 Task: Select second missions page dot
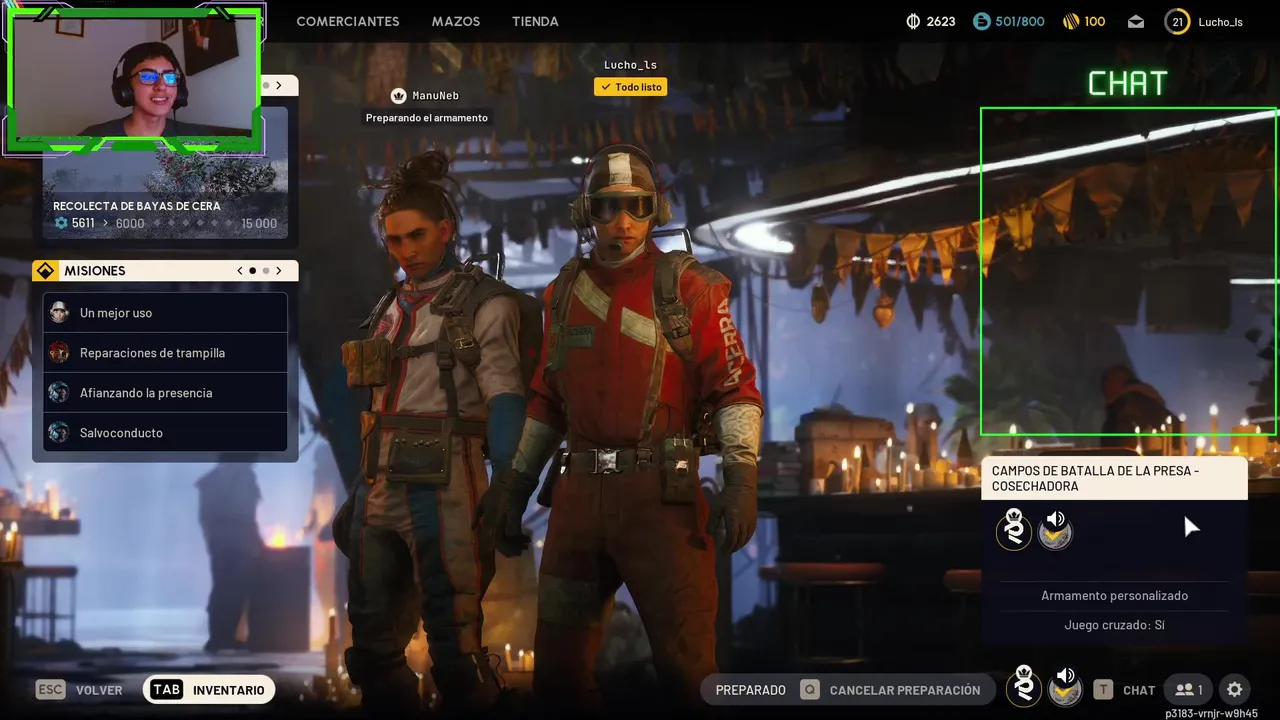(x=265, y=271)
